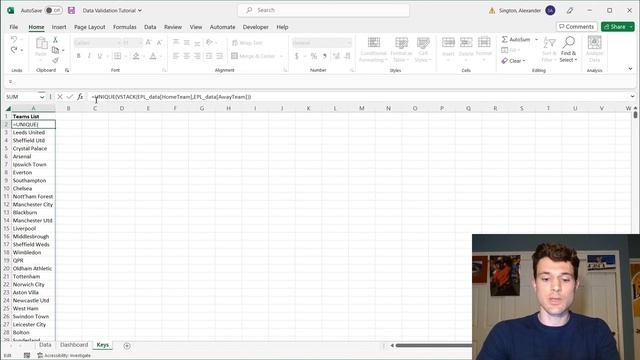The image size is (640, 360).
Task: Open the Number format dropdown
Action: pos(349,43)
